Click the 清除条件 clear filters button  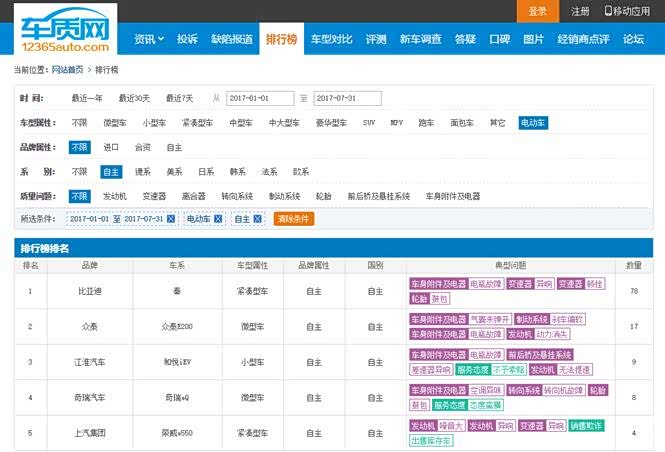293,219
